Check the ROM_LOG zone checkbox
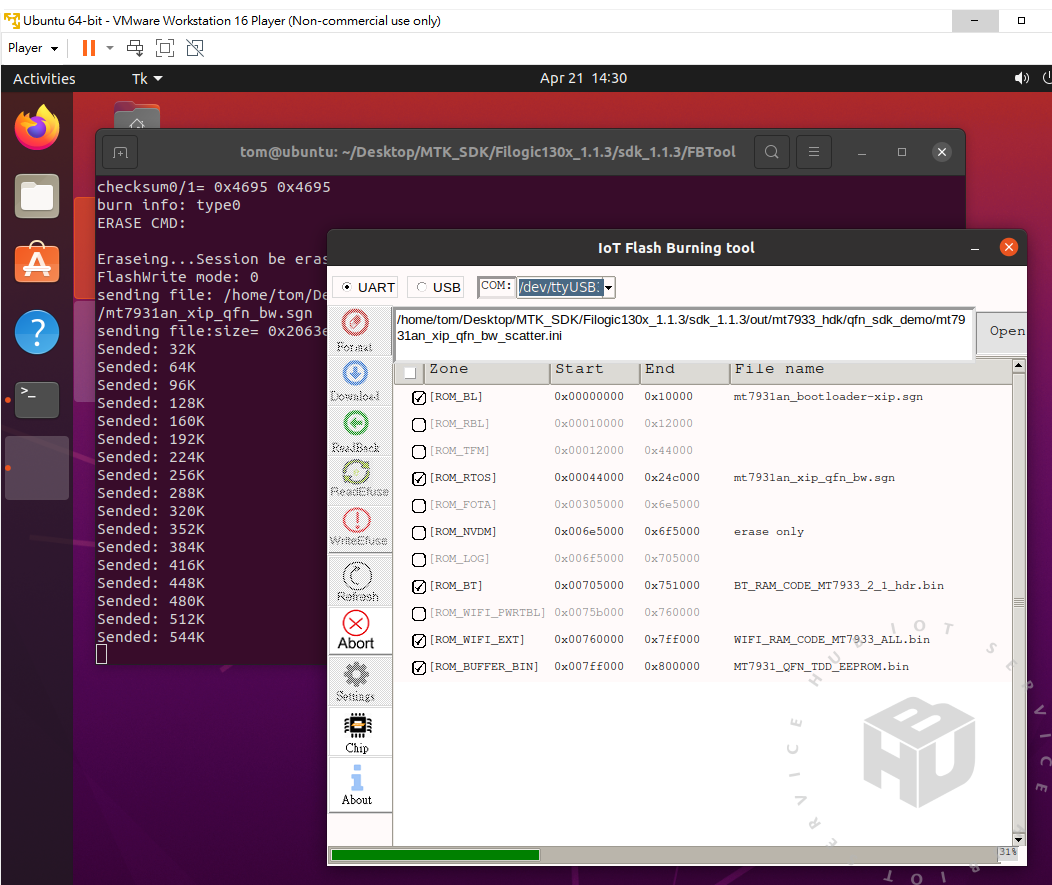This screenshot has height=885, width=1052. click(419, 559)
